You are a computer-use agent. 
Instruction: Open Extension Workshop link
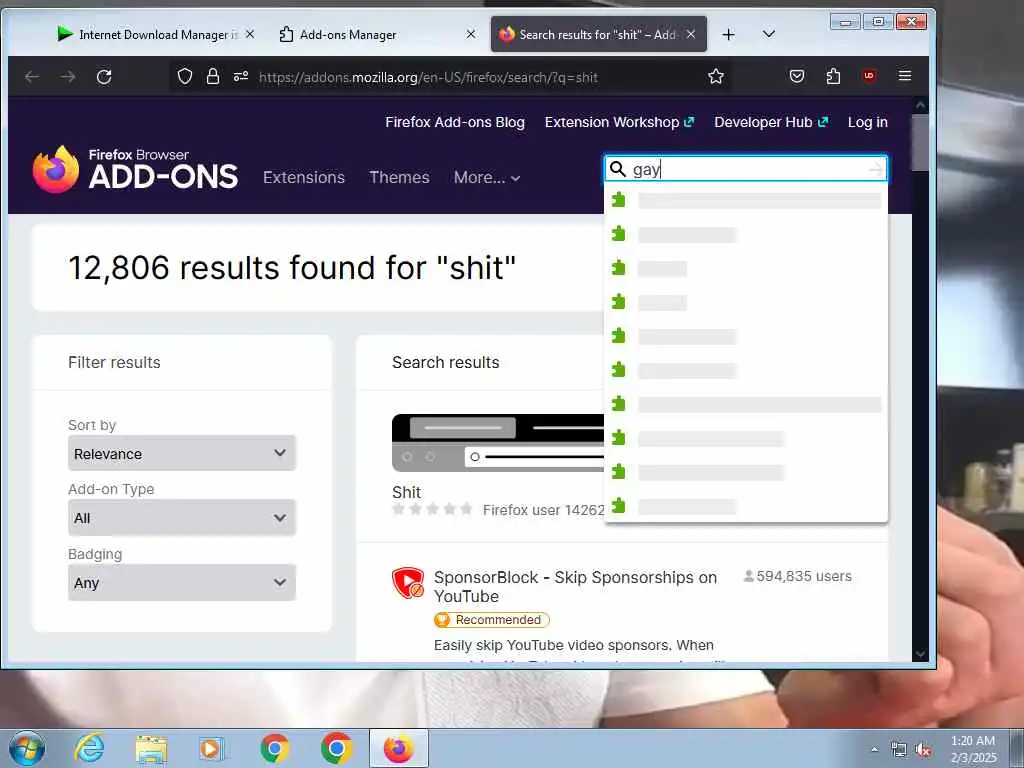(619, 122)
